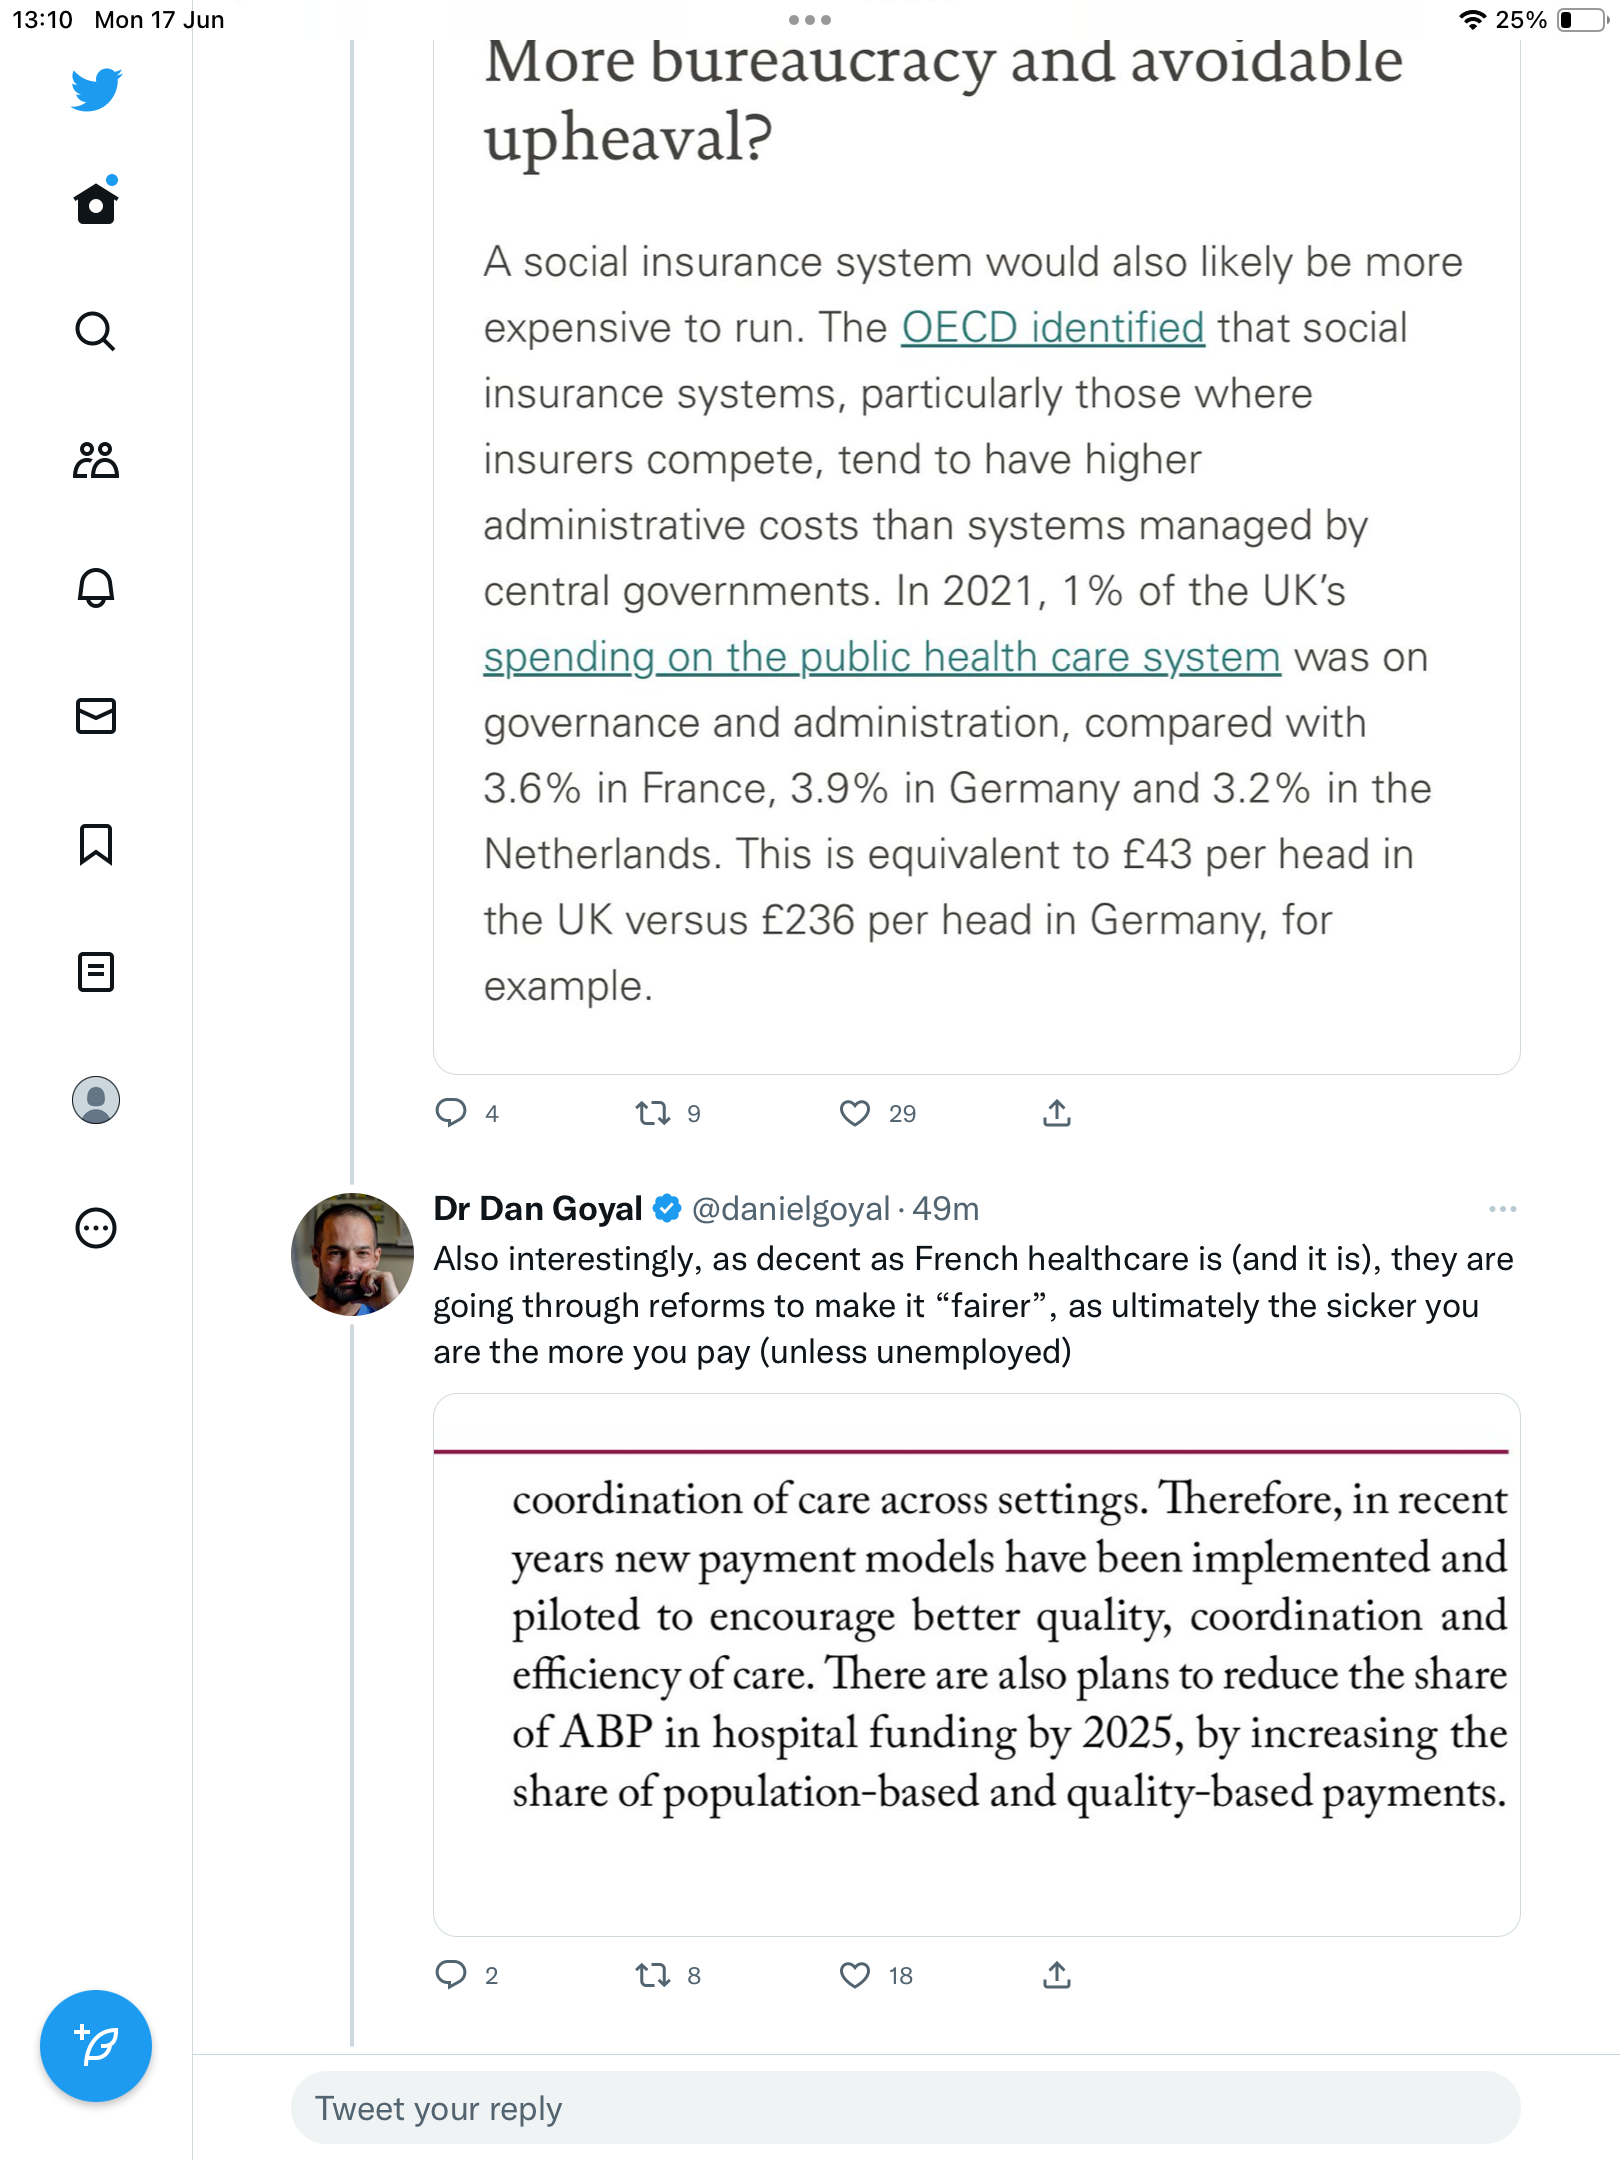This screenshot has width=1620, height=2160.
Task: Like the tweet with 29 likes
Action: coord(855,1113)
